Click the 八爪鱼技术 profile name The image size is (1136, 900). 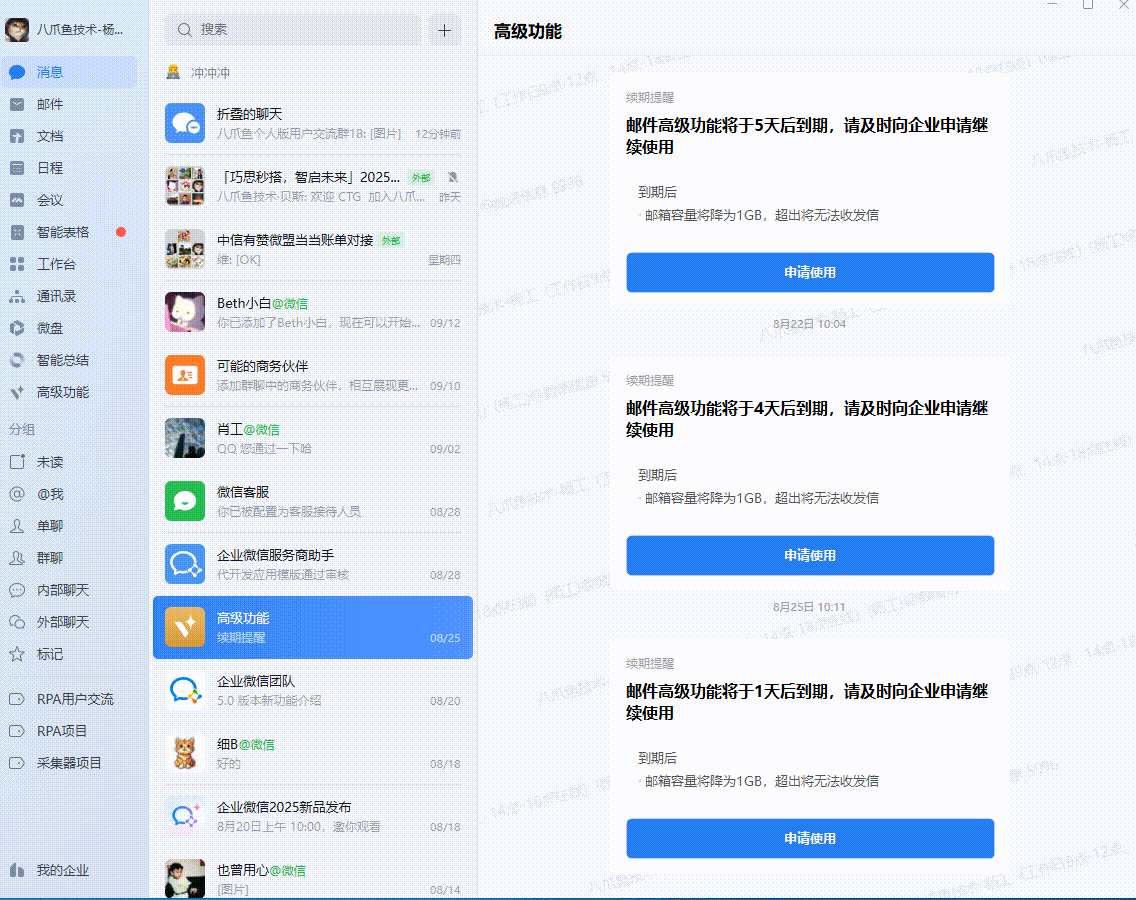[80, 30]
